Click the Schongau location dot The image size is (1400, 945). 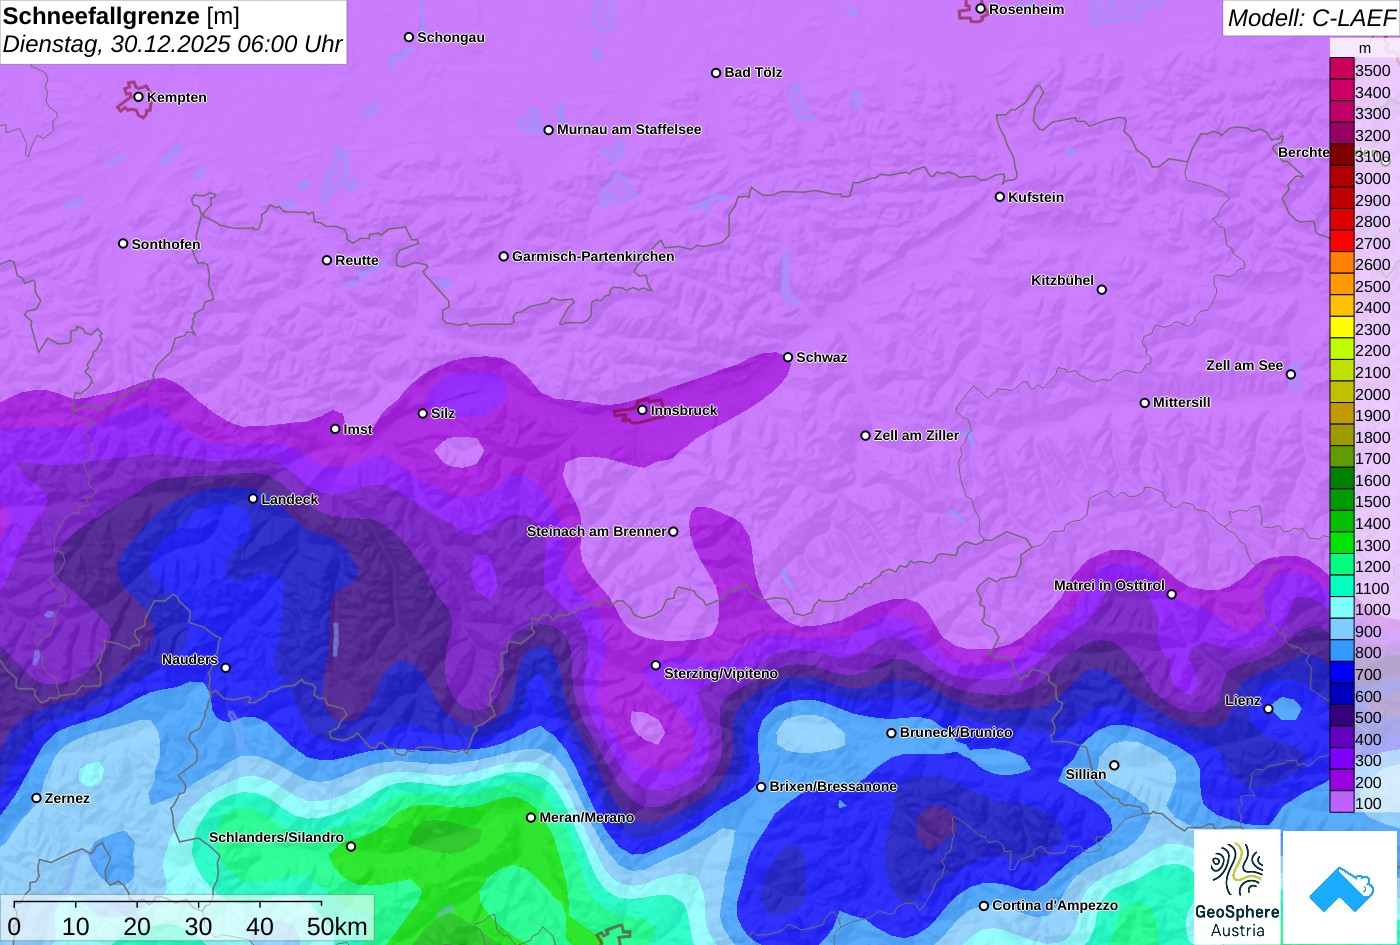409,37
